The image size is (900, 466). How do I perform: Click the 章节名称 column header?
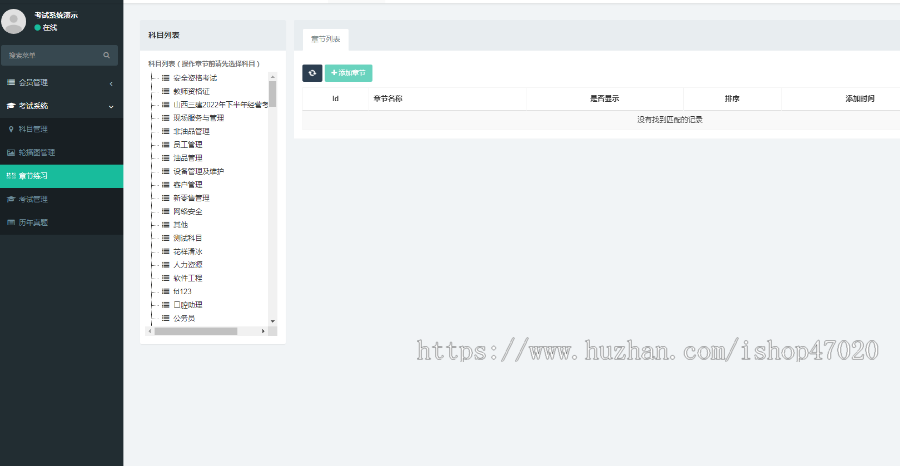click(448, 99)
